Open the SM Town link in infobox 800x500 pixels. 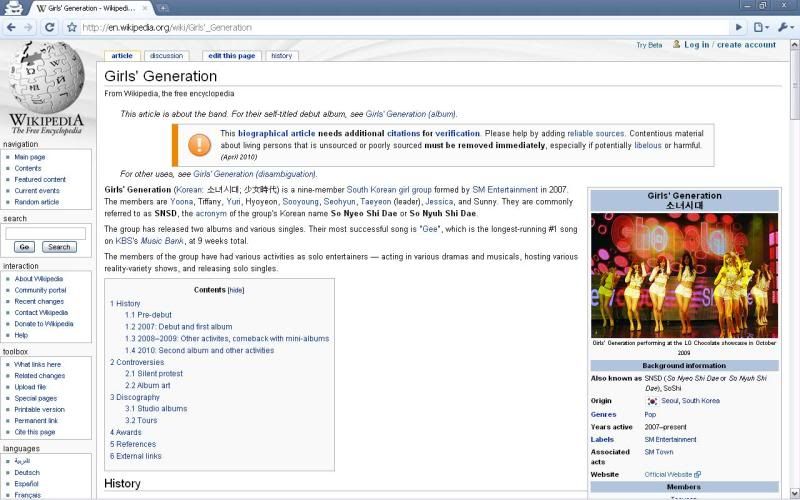(x=659, y=452)
